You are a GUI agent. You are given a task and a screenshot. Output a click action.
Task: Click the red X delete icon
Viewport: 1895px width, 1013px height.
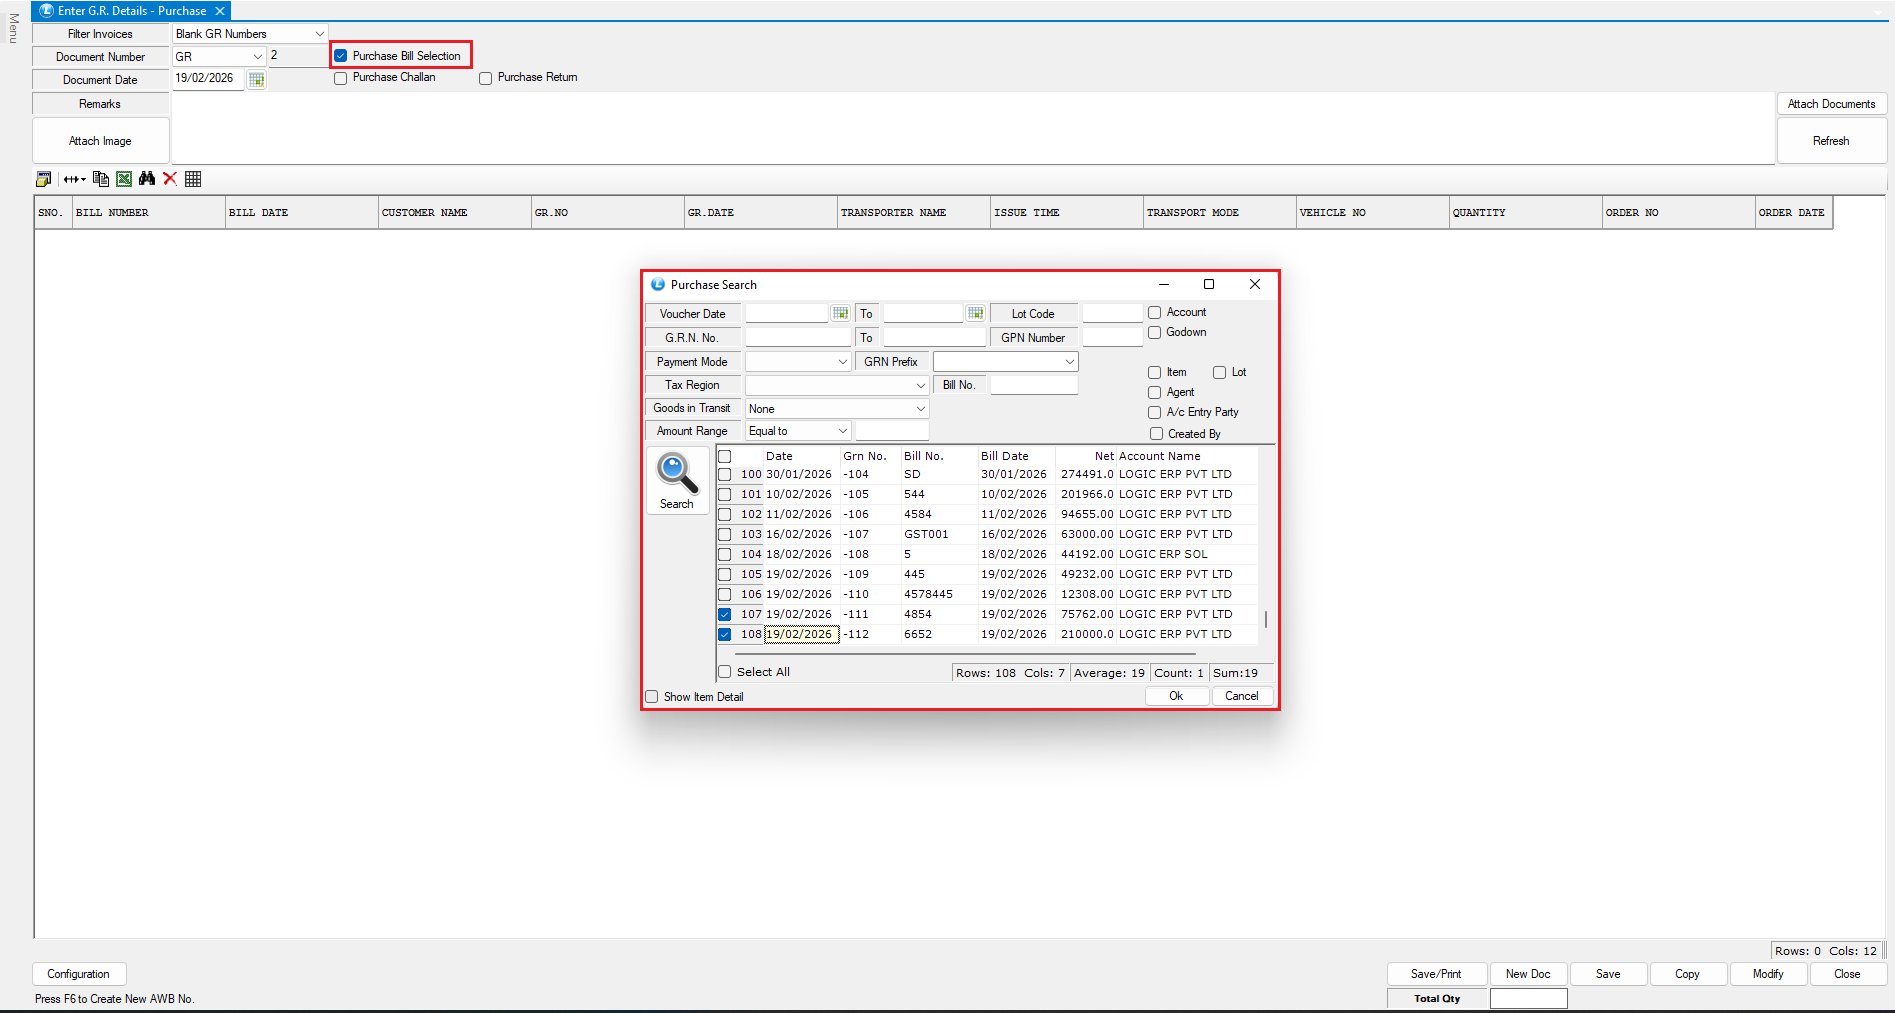170,179
